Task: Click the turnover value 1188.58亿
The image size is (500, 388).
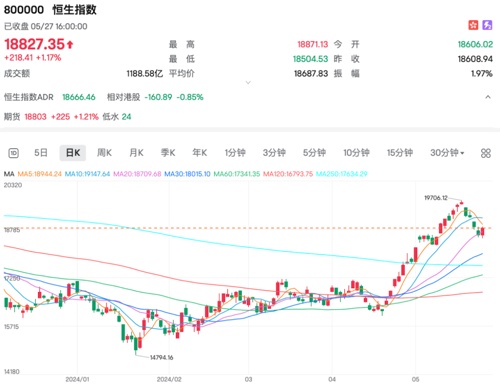Action: tap(145, 74)
